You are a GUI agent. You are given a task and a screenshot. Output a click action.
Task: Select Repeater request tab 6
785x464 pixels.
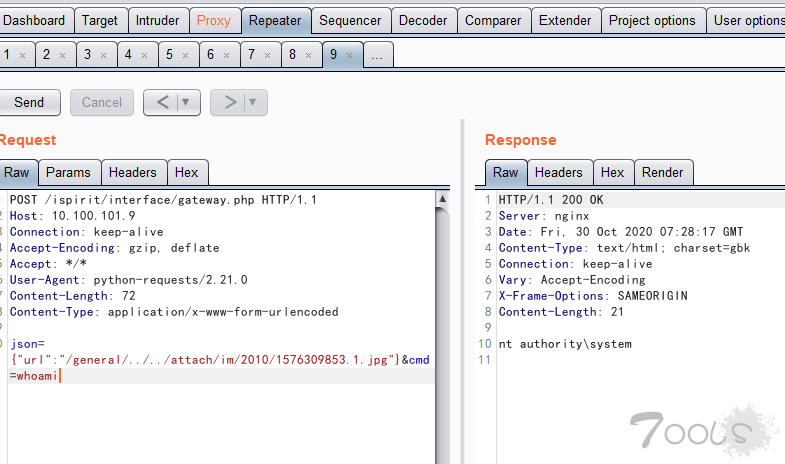click(211, 54)
